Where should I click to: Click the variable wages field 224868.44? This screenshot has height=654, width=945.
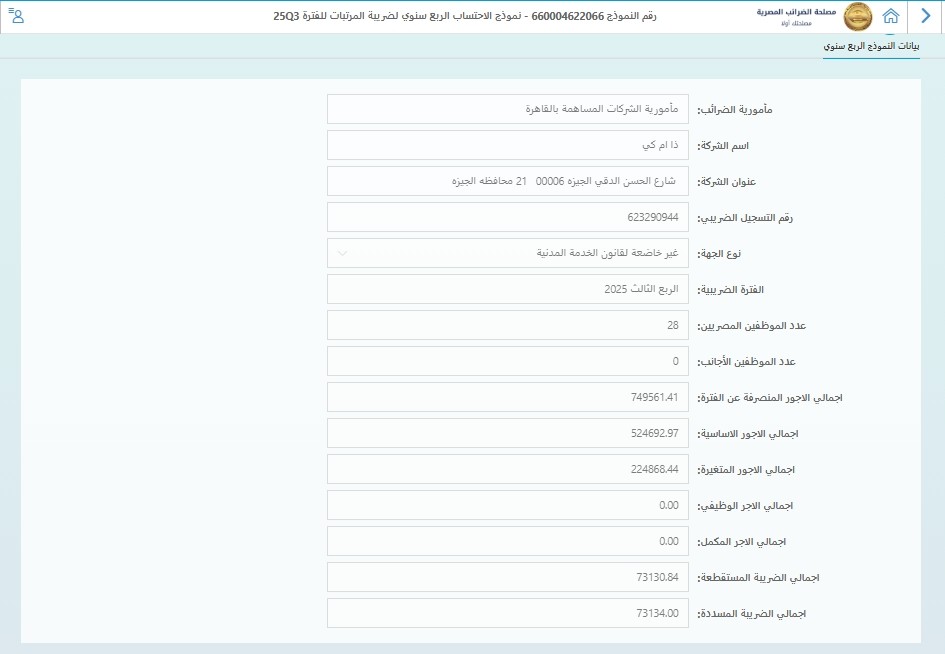(507, 469)
